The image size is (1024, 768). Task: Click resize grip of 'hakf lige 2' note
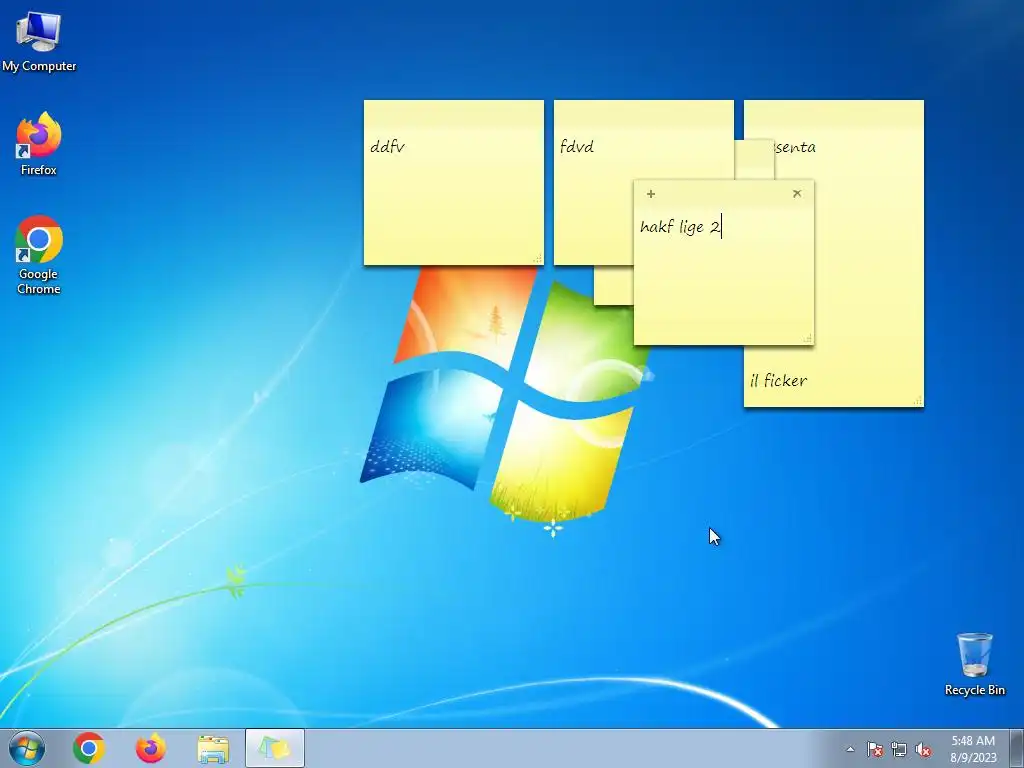(x=808, y=338)
